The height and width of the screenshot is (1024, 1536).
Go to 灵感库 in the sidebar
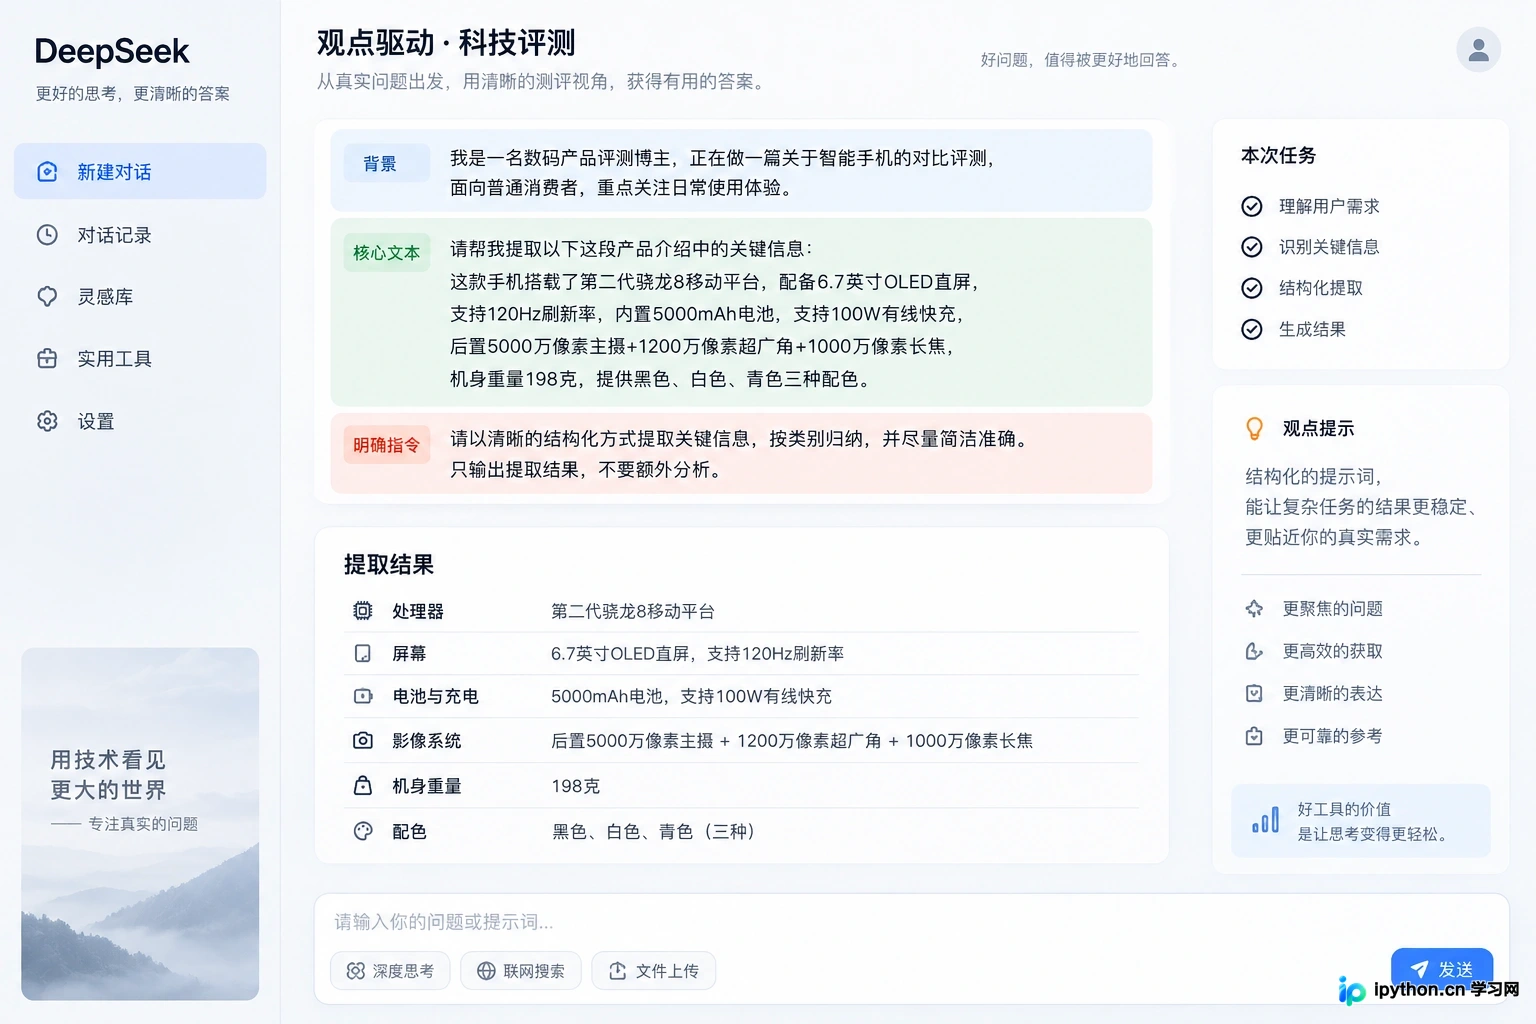[x=140, y=297]
